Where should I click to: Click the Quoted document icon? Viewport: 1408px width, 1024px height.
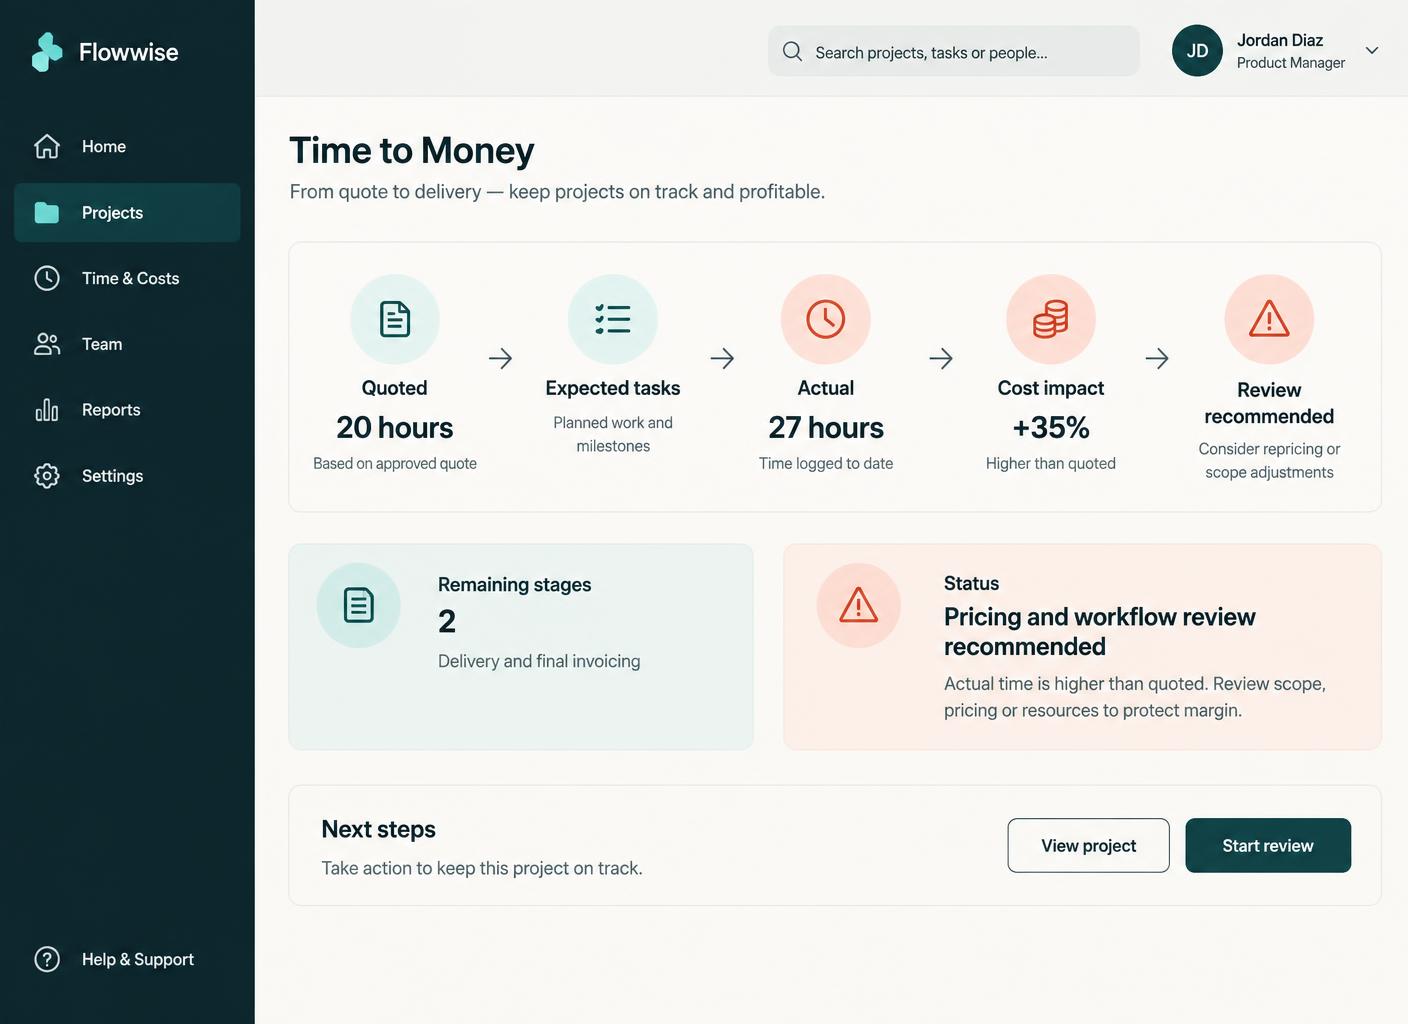[x=395, y=319]
